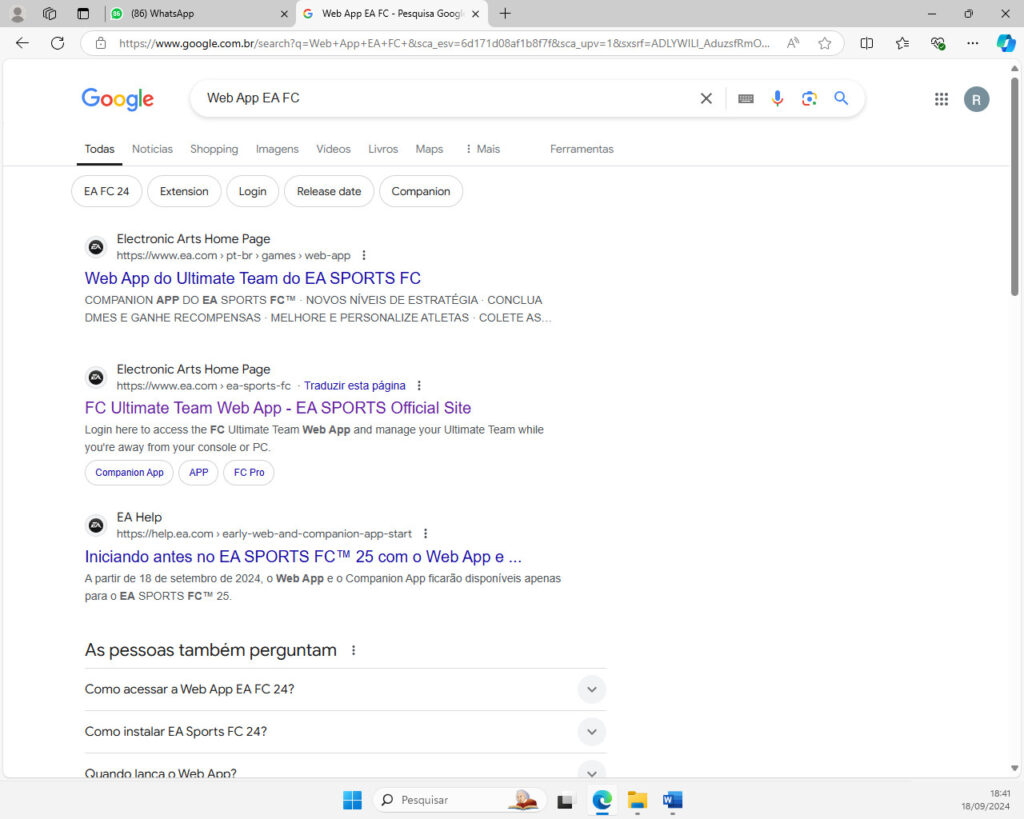Open Google Lens image search

click(x=809, y=98)
